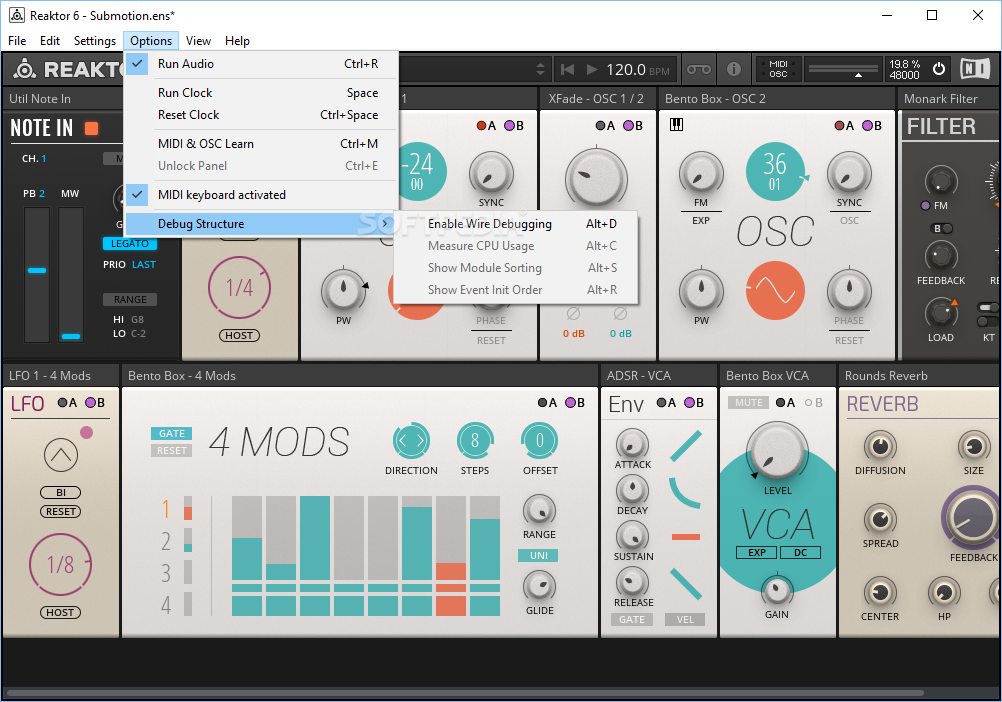Click the VCA LEVEL knob
This screenshot has height=702, width=1002.
[x=777, y=451]
